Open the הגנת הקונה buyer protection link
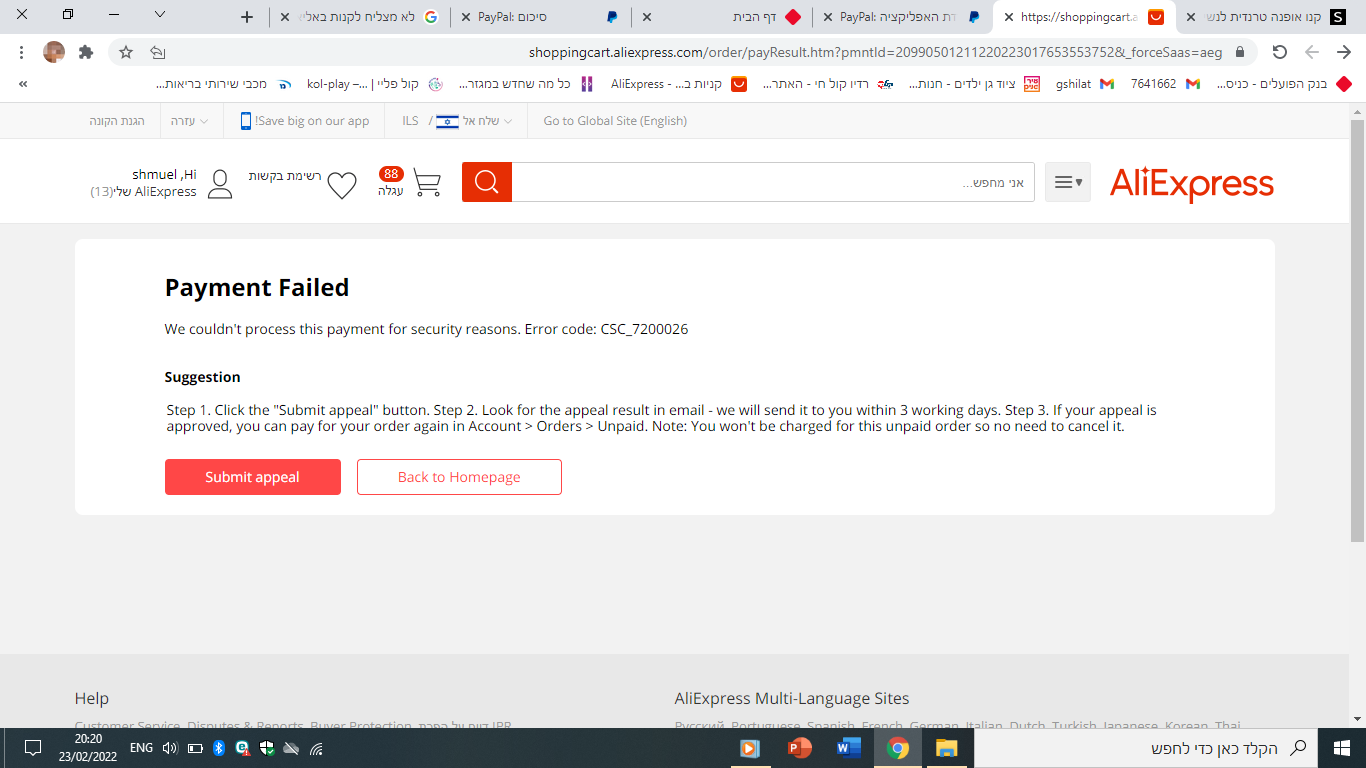Screen dimensions: 1366x768 point(117,121)
